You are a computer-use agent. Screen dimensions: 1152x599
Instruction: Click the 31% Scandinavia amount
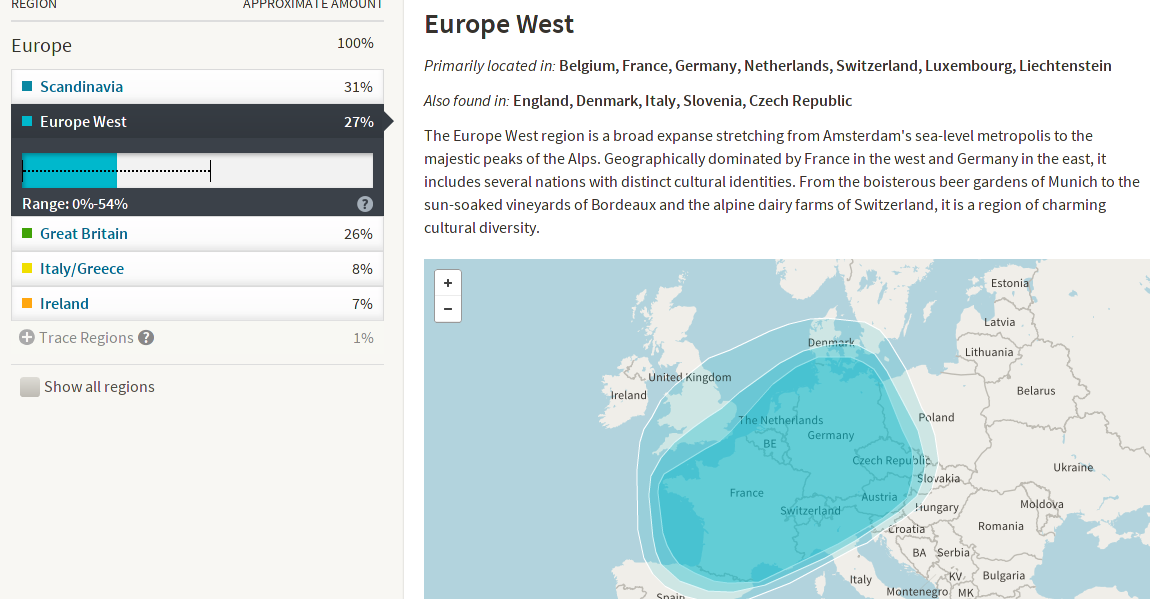[x=359, y=87]
